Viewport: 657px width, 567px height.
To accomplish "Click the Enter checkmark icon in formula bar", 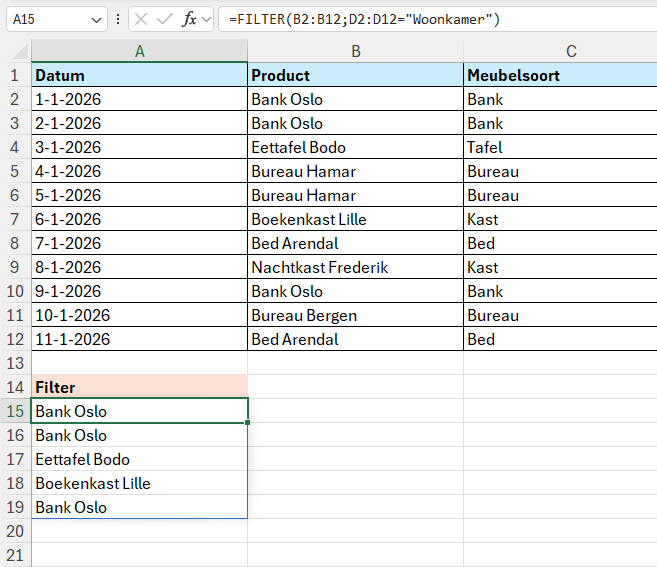I will (165, 20).
